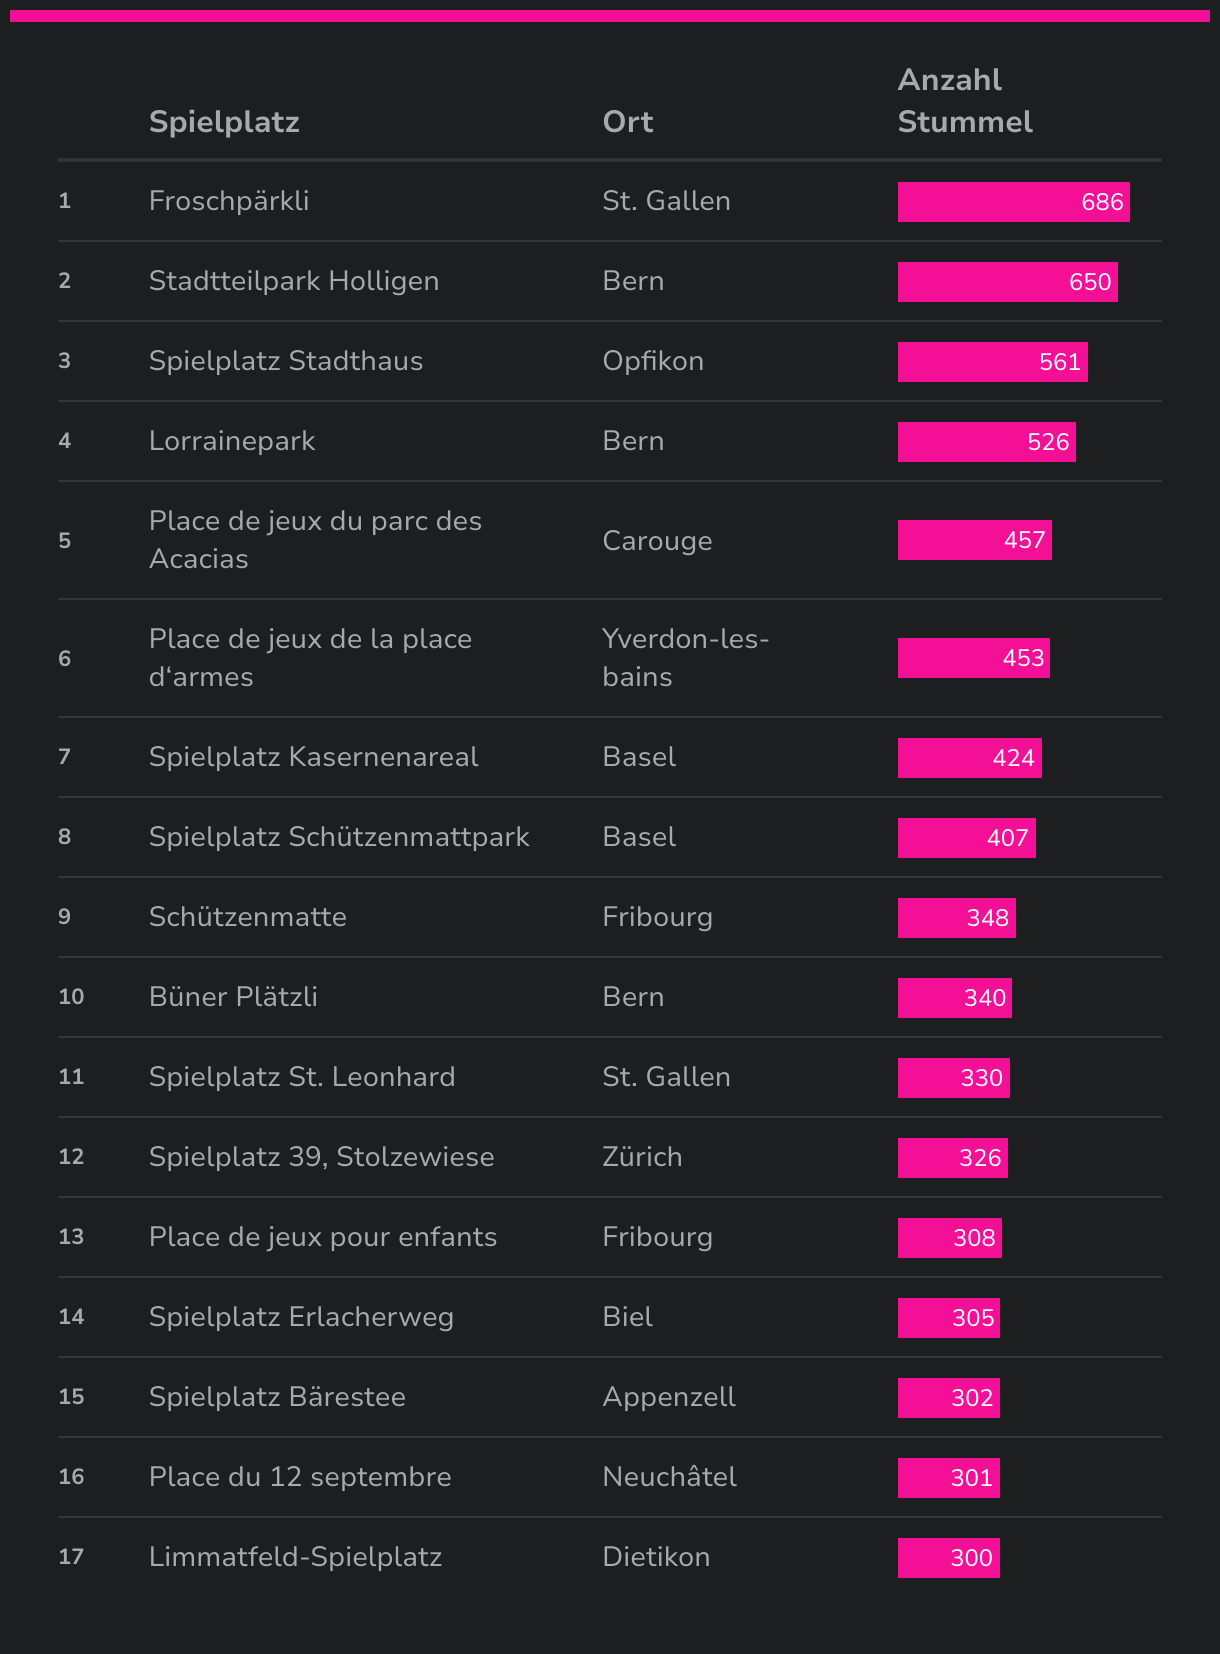This screenshot has height=1654, width=1220.
Task: Select Spielplatz Schützenmattpark entry
Action: pyautogui.click(x=338, y=837)
